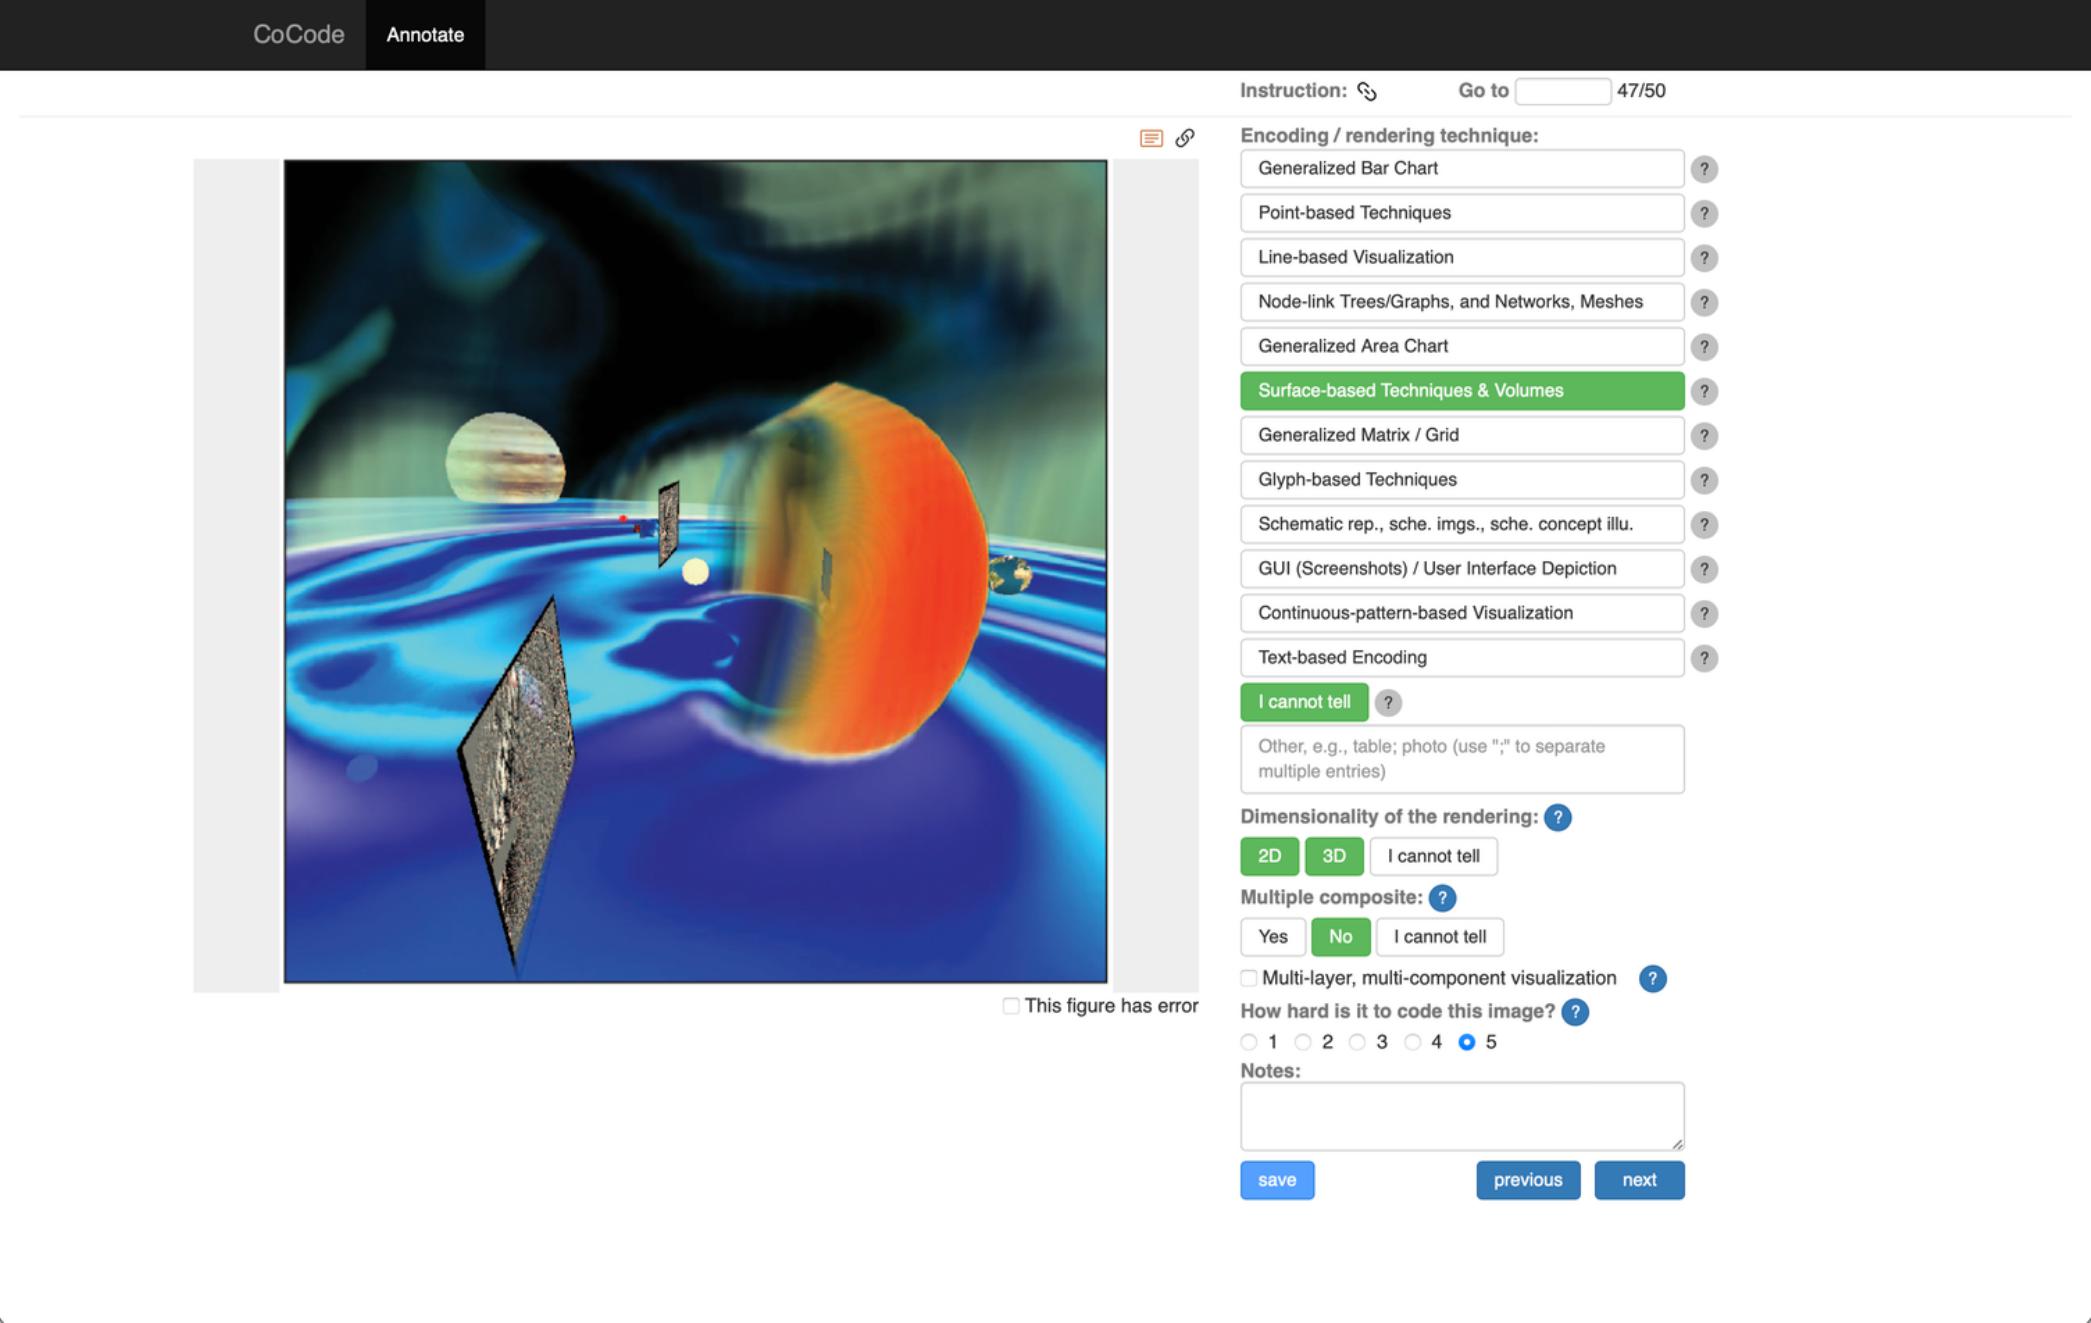Show help for Surface-based Techniques & Volumes
Image resolution: width=2091 pixels, height=1323 pixels.
click(1704, 391)
